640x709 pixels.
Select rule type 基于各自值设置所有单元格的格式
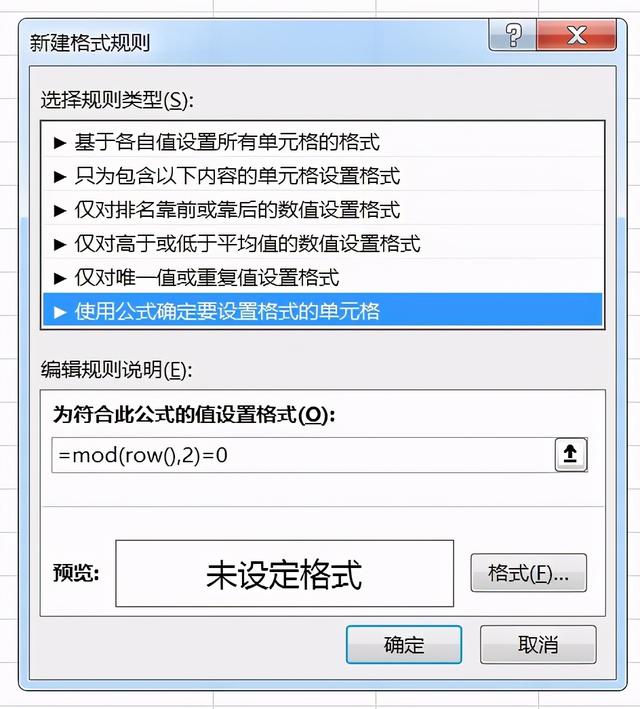[323, 142]
